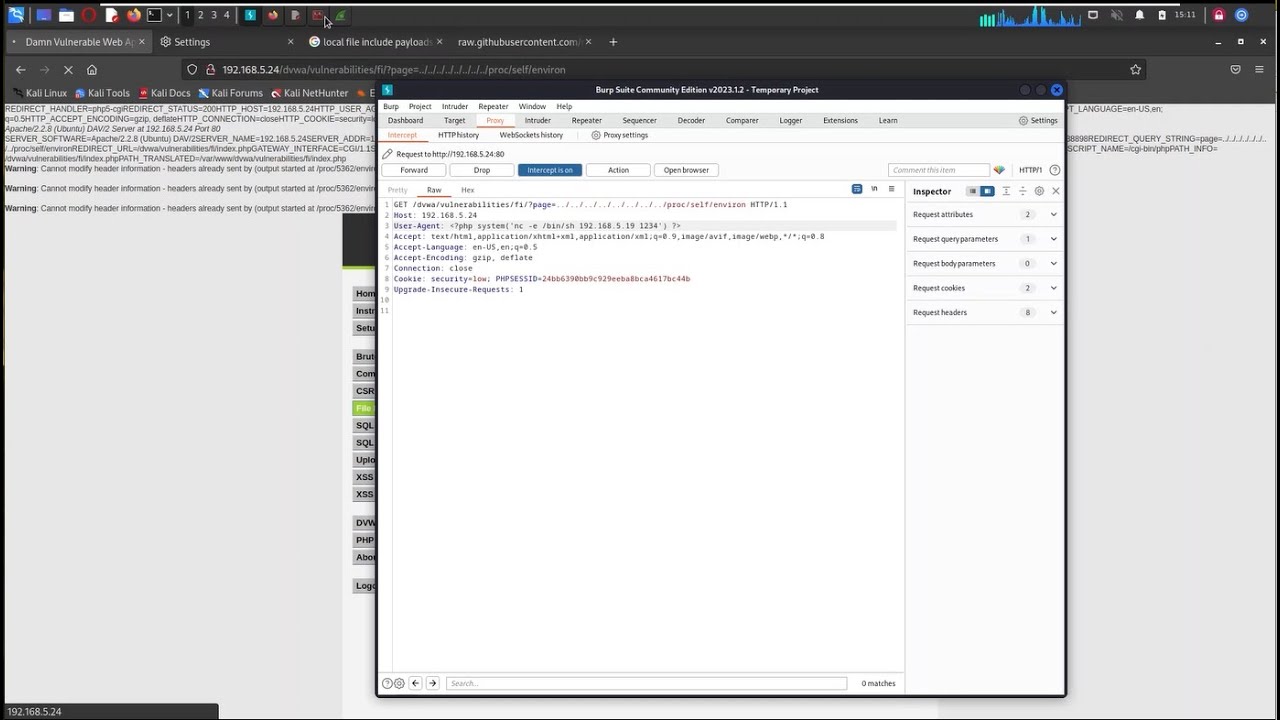Open Kali Docs bookmark
The width and height of the screenshot is (1280, 720).
click(x=164, y=93)
